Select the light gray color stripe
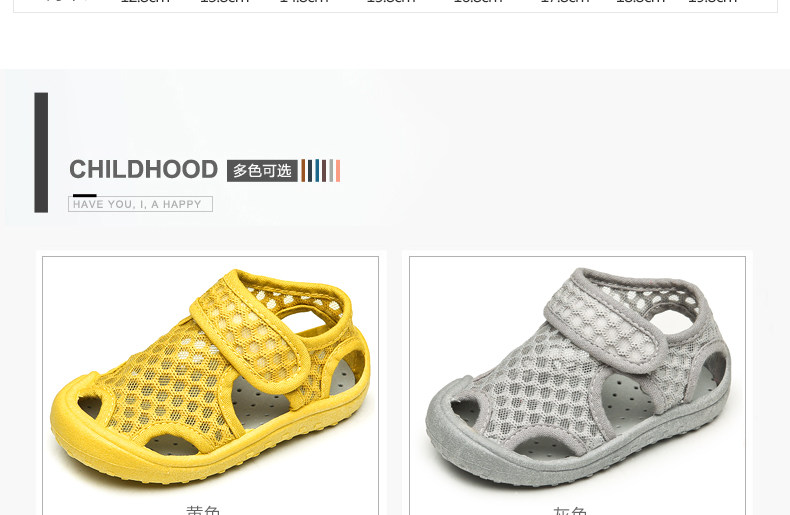 331,170
